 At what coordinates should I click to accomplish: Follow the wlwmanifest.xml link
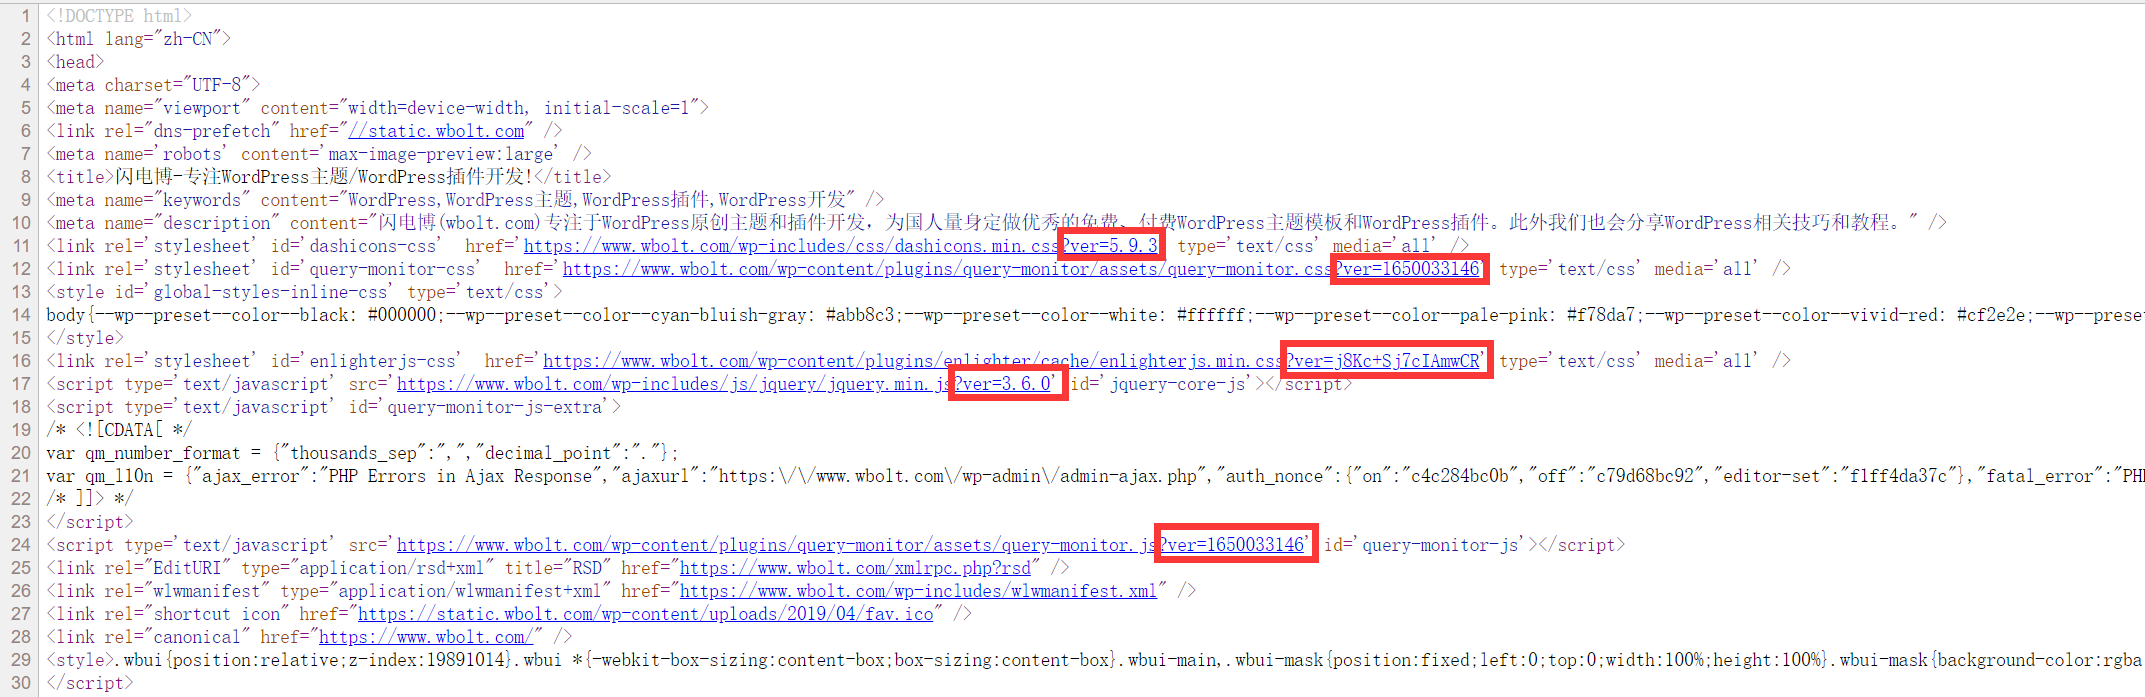coord(917,591)
